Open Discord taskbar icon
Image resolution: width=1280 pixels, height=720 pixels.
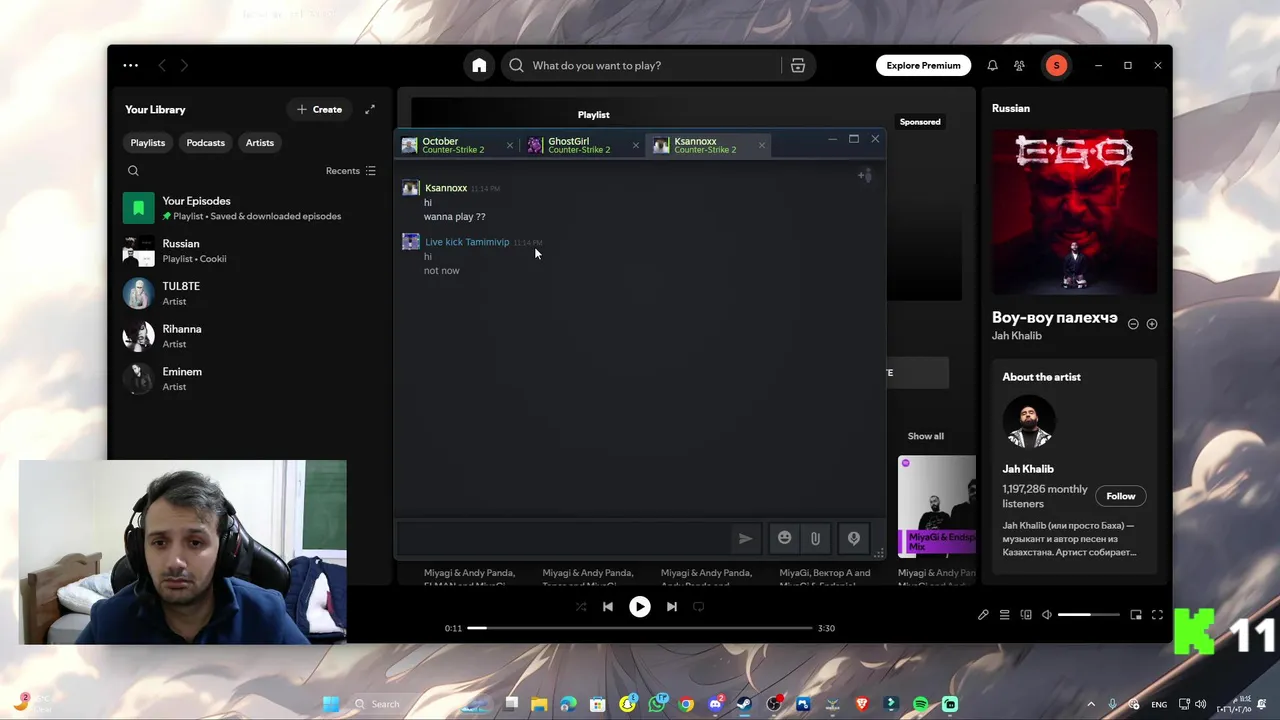coord(715,704)
